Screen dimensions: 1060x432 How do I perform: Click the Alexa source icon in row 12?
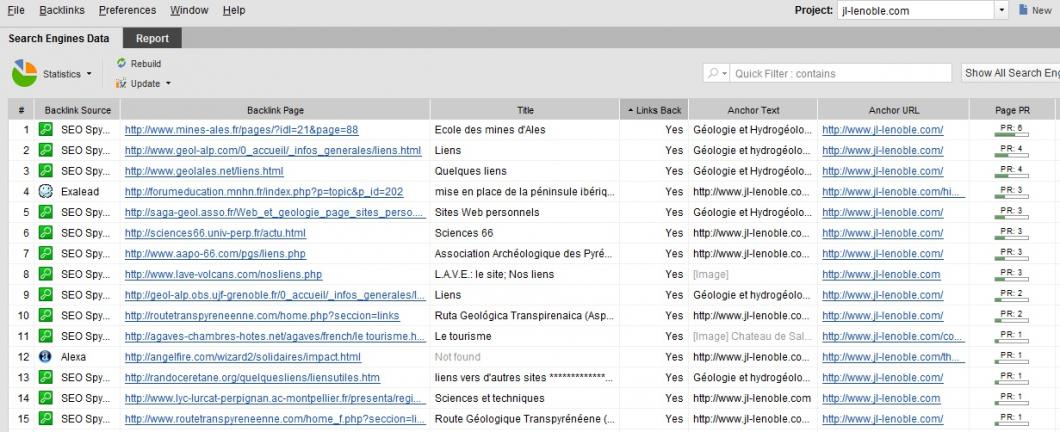[45, 356]
